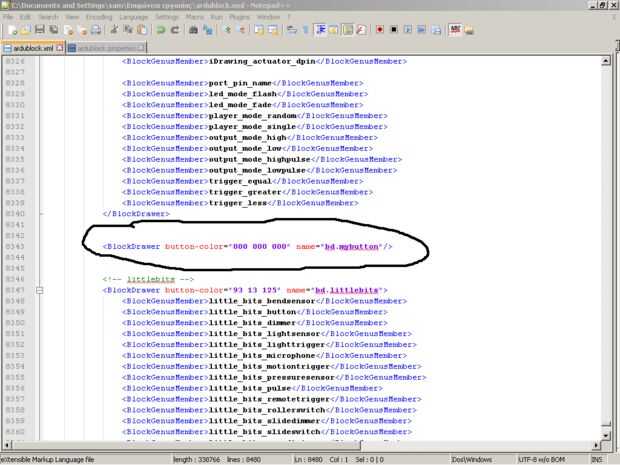The image size is (620, 465).
Task: Click the Close document toolbar icon
Action: tap(69, 30)
